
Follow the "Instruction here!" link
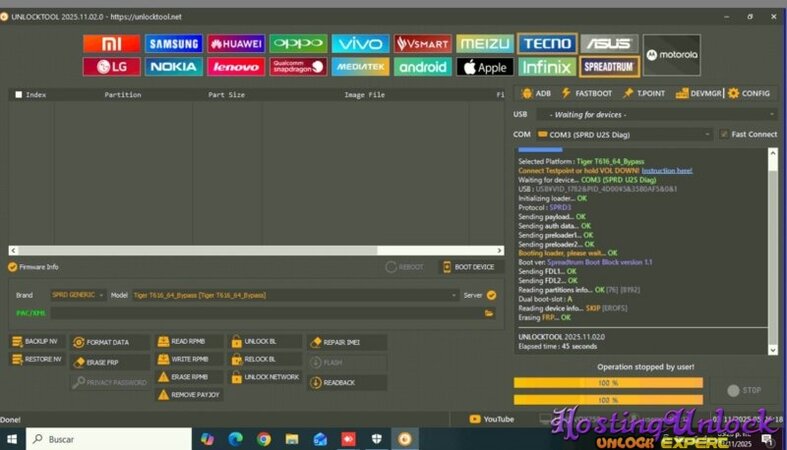667,170
